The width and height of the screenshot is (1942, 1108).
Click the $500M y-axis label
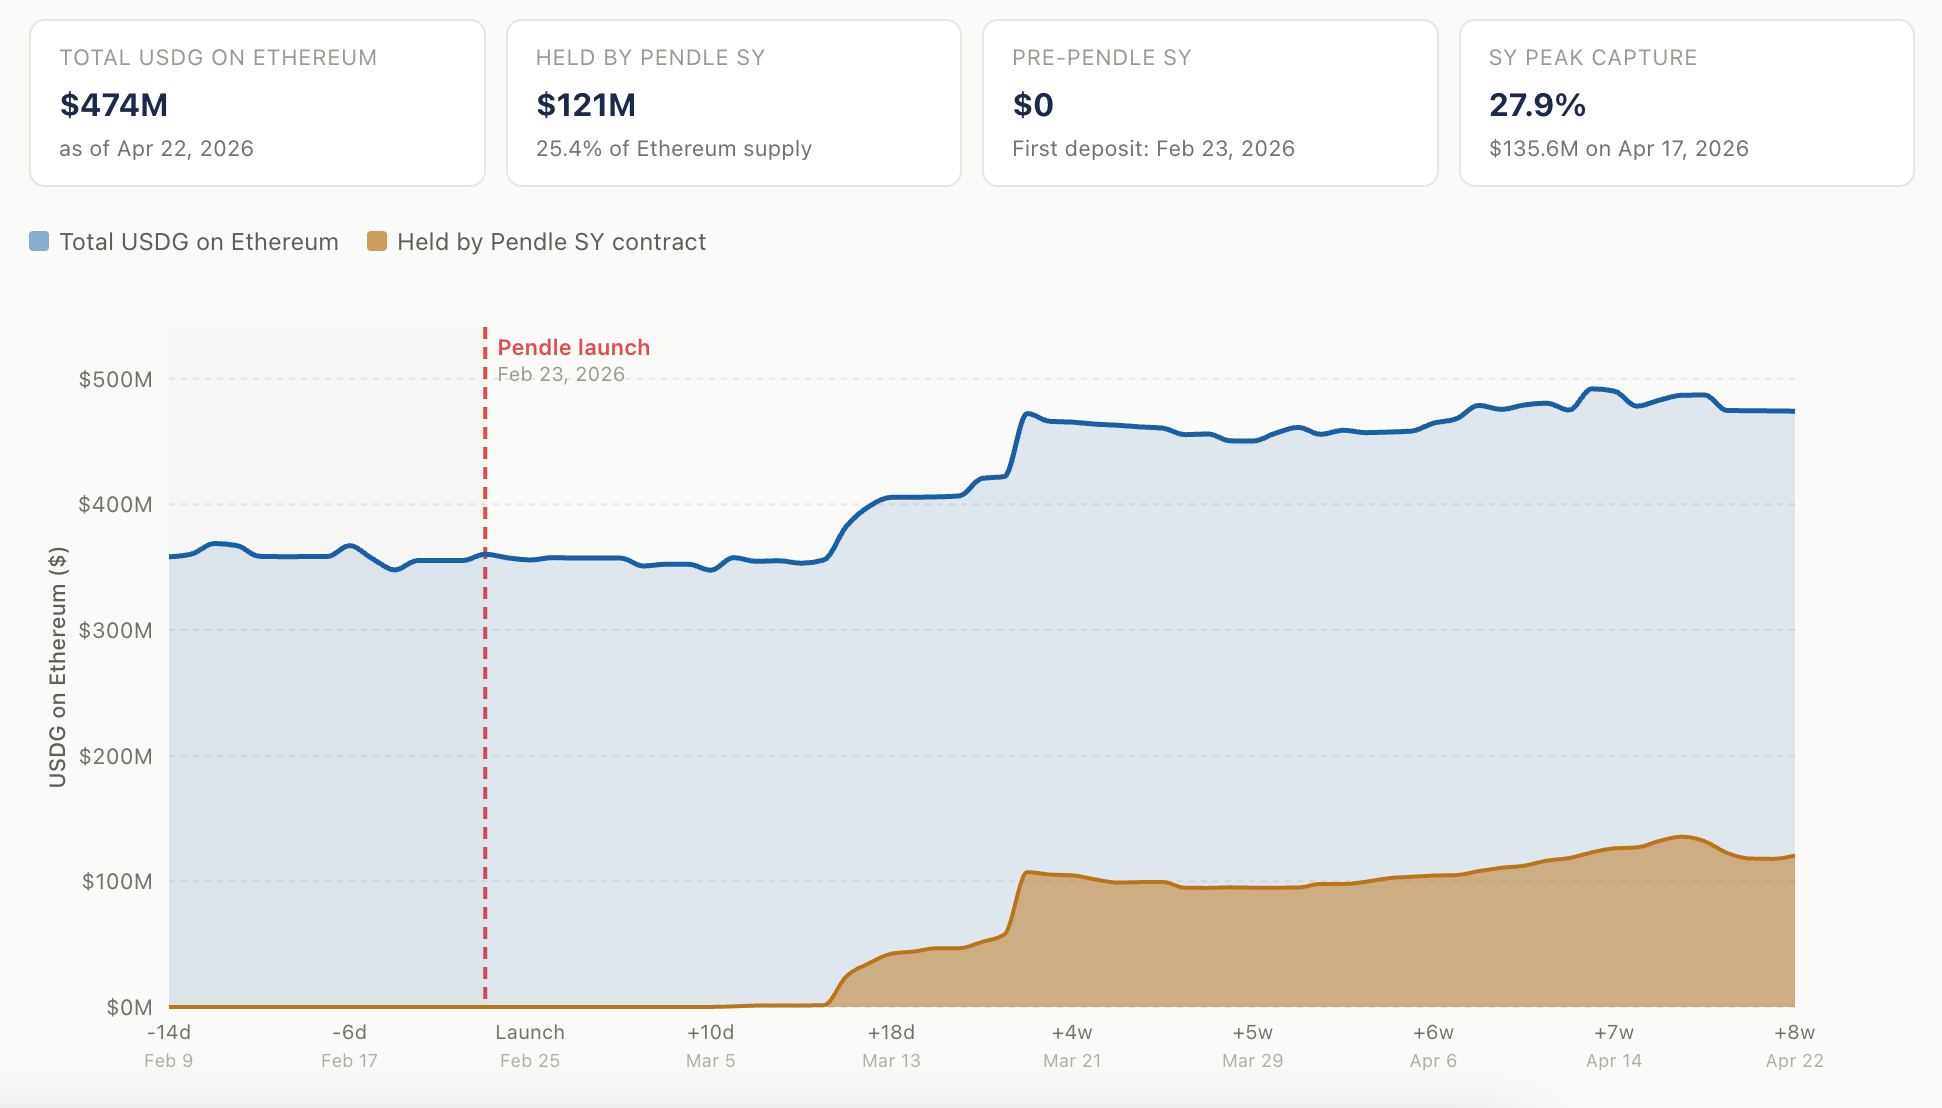(x=116, y=380)
